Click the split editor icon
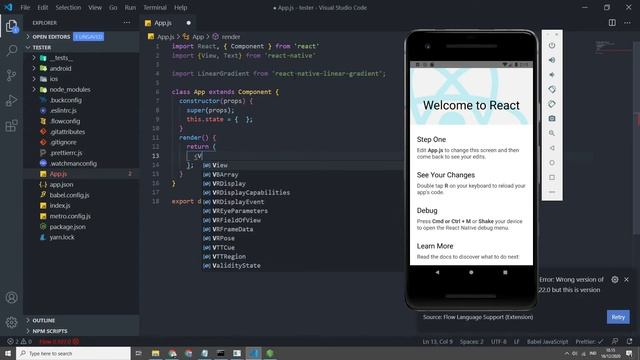 [612, 23]
